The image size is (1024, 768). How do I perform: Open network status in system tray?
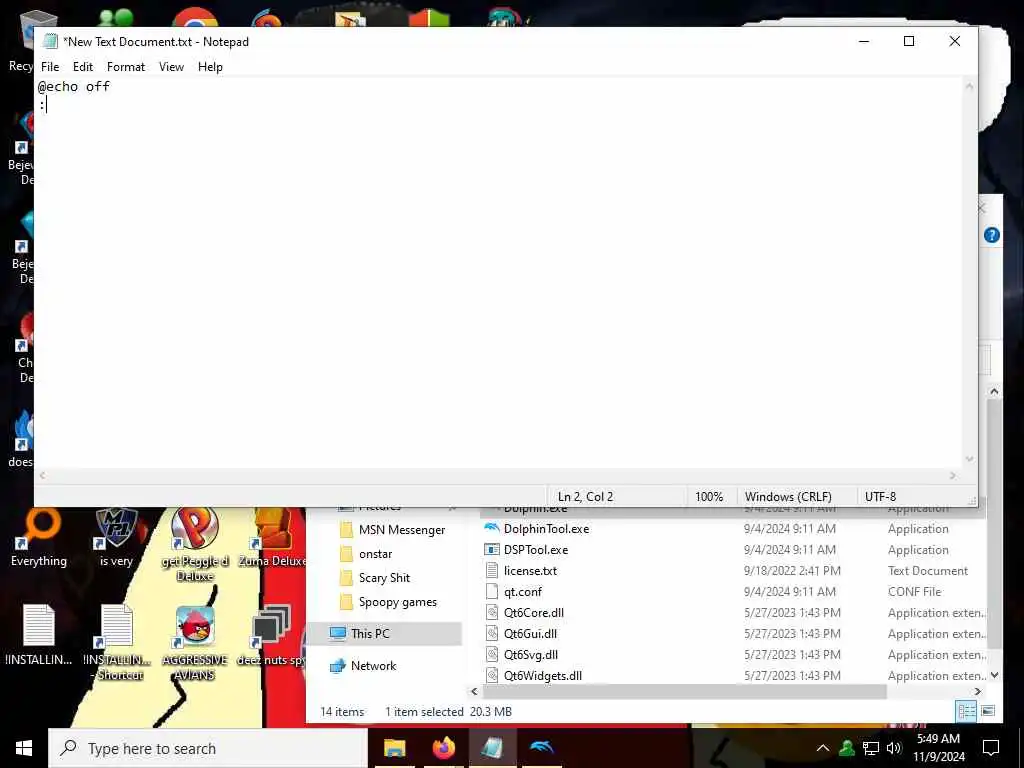[x=871, y=748]
